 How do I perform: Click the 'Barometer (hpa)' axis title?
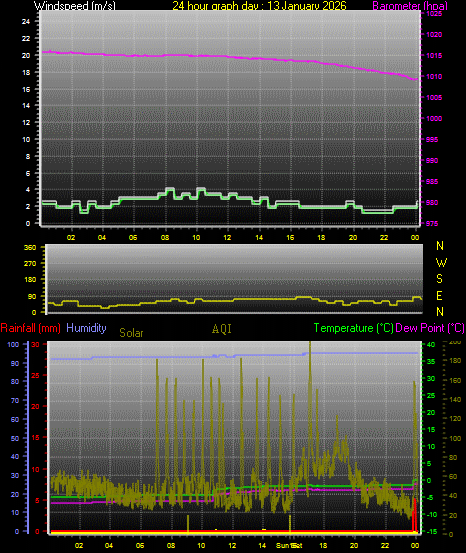410,6
